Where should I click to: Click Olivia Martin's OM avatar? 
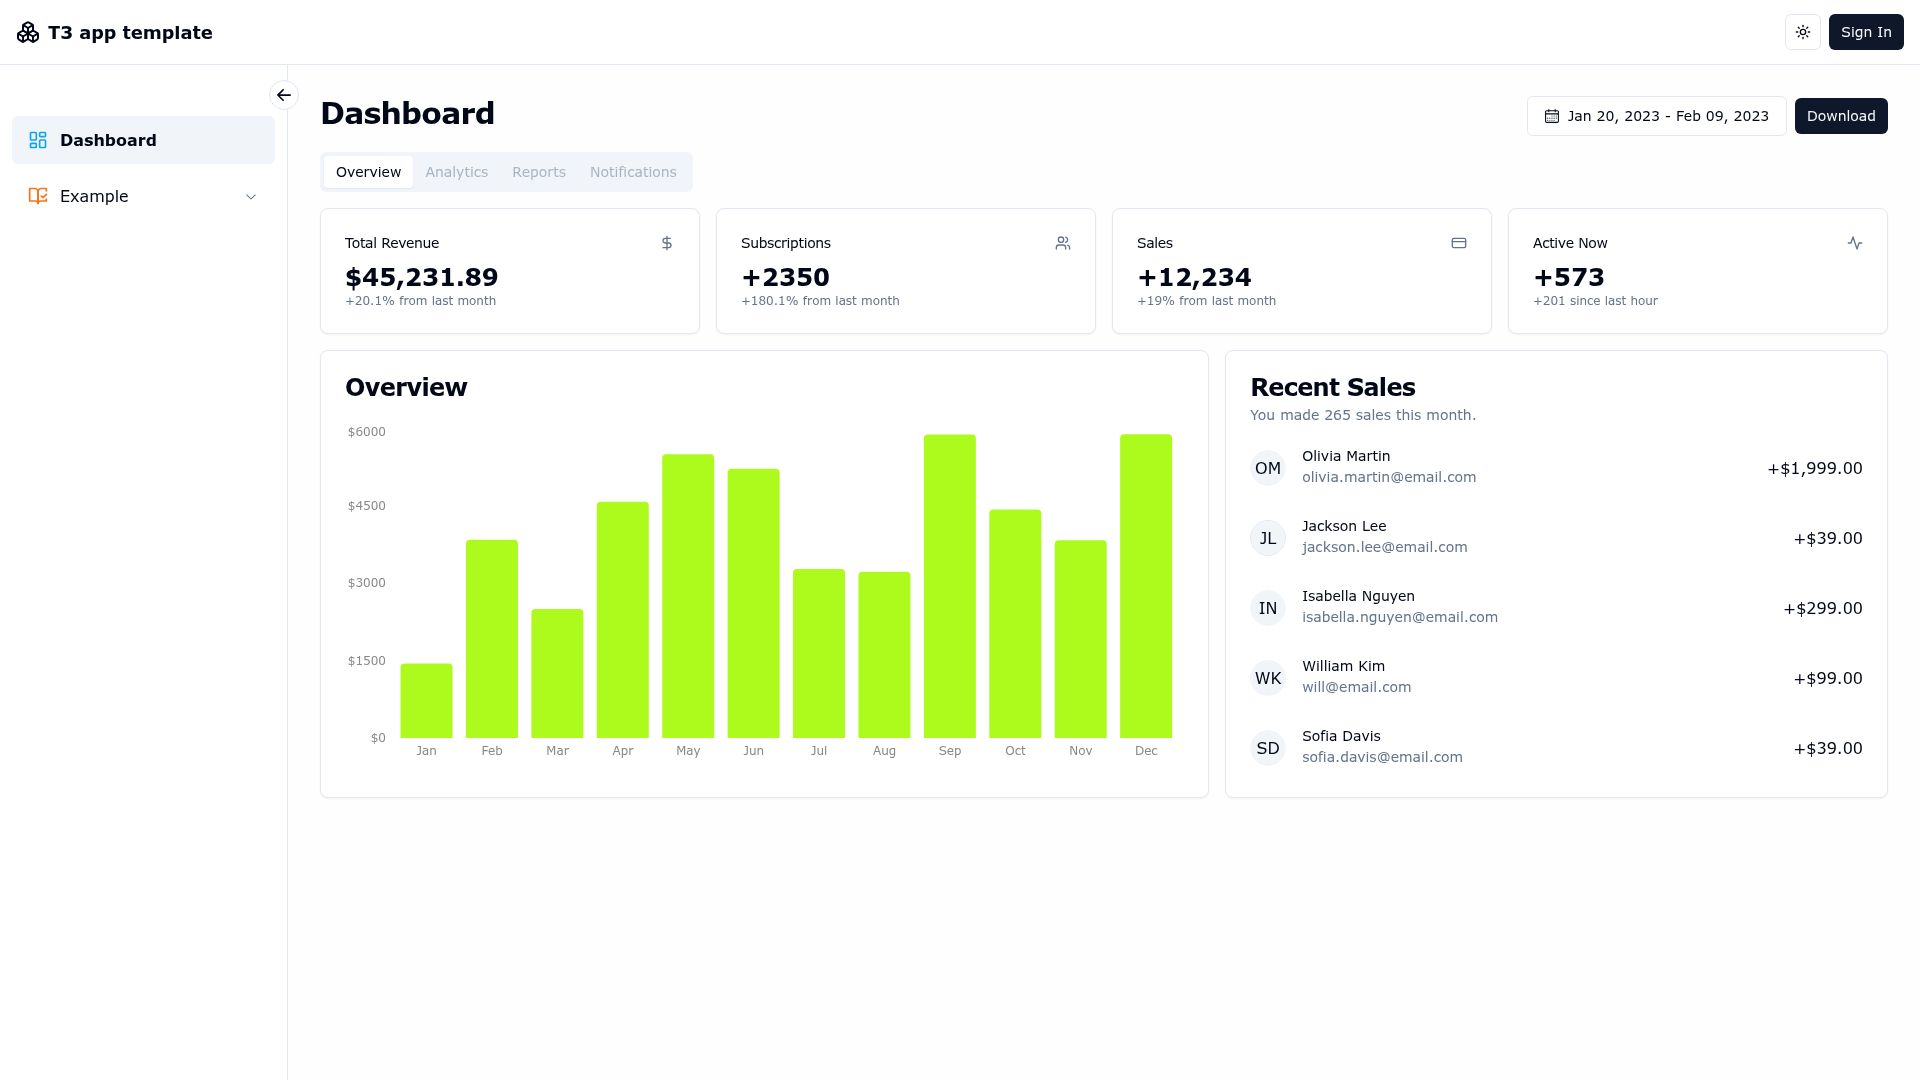[1268, 468]
